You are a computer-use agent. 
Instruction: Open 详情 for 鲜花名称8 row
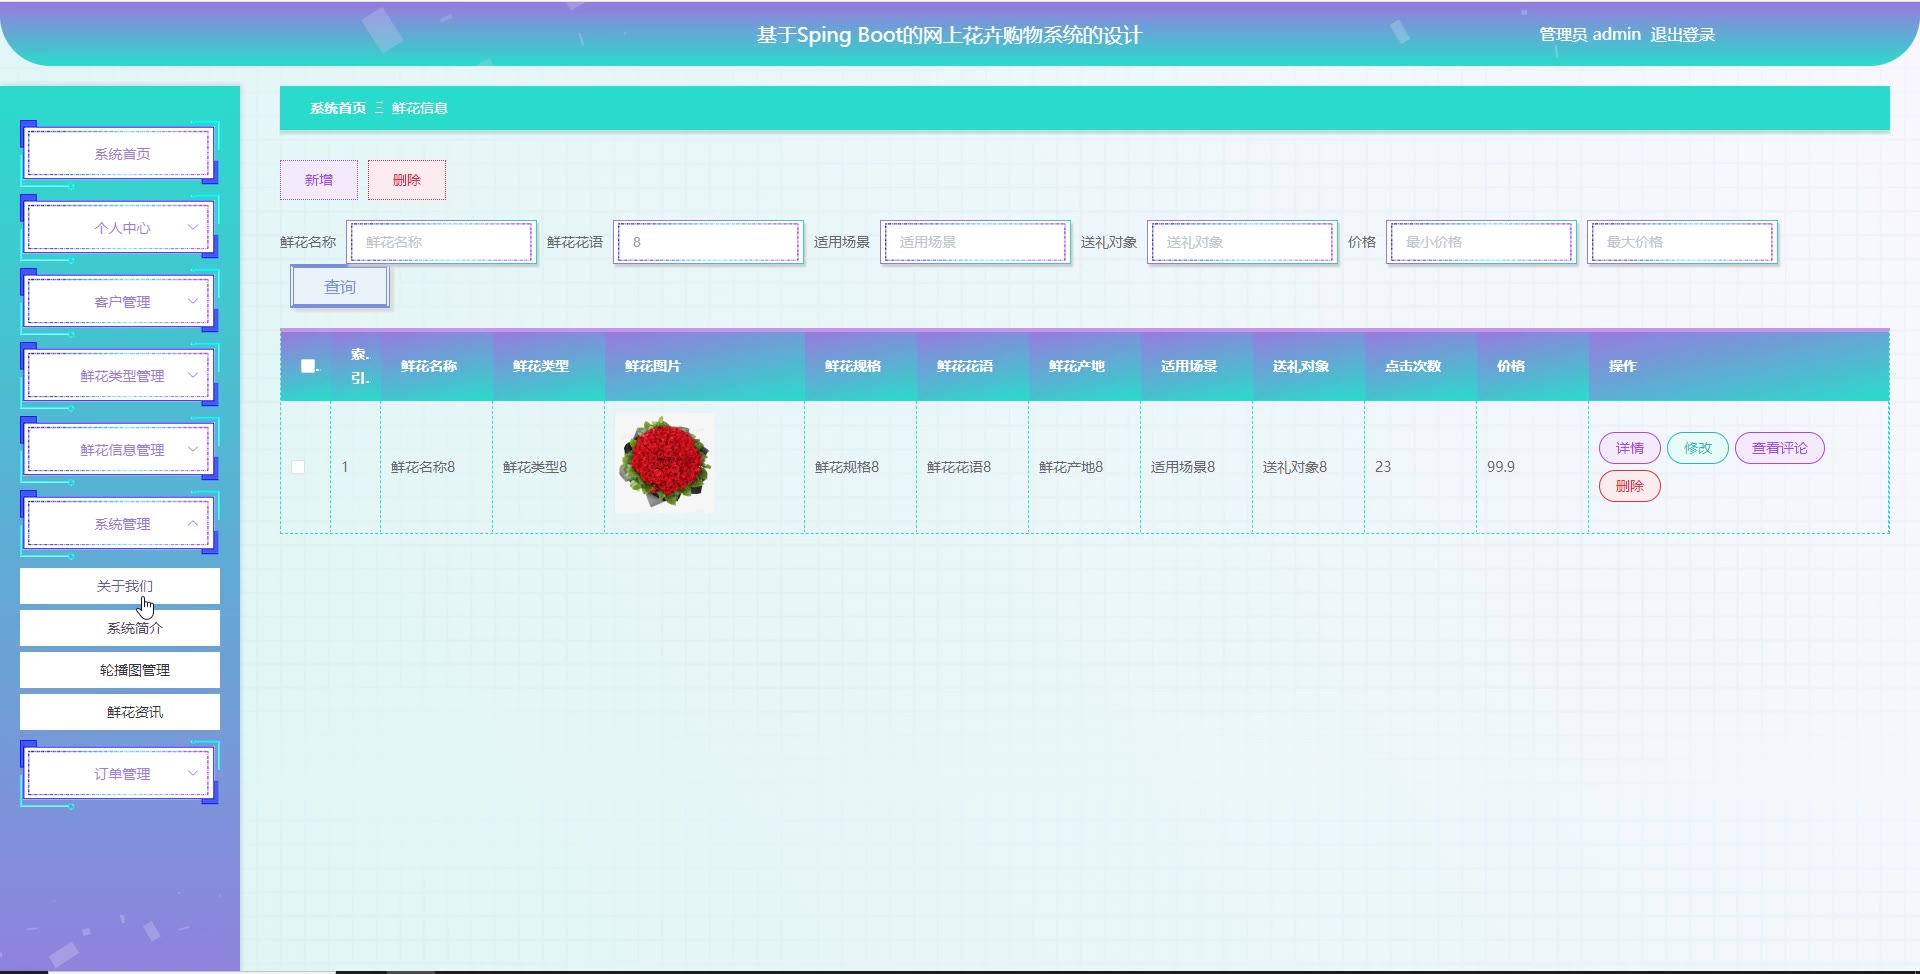[x=1630, y=448]
